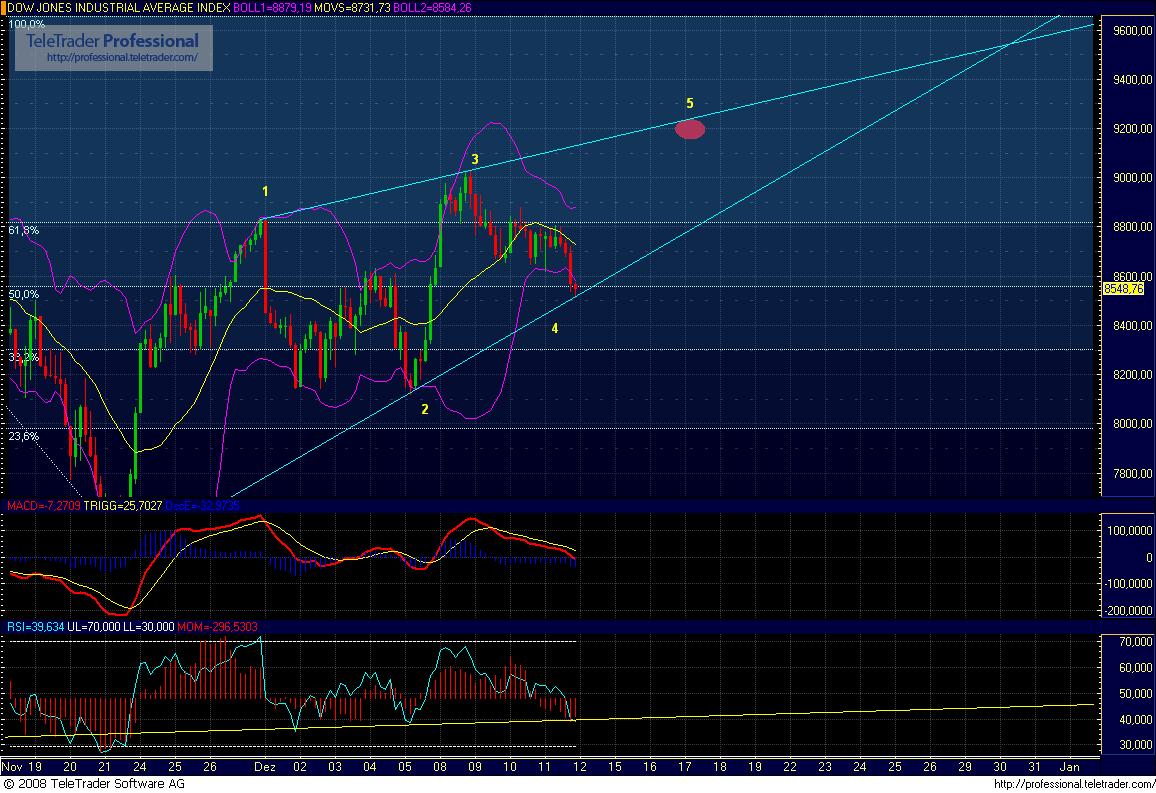This screenshot has height=793, width=1156.
Task: Click the Nov 19 date label
Action: tap(22, 766)
